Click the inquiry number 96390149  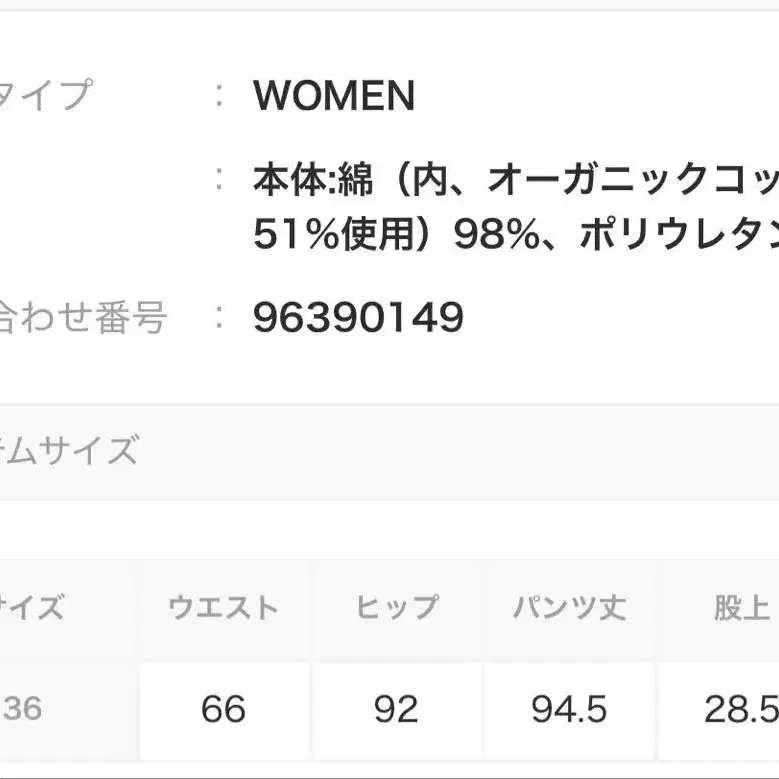pos(358,318)
